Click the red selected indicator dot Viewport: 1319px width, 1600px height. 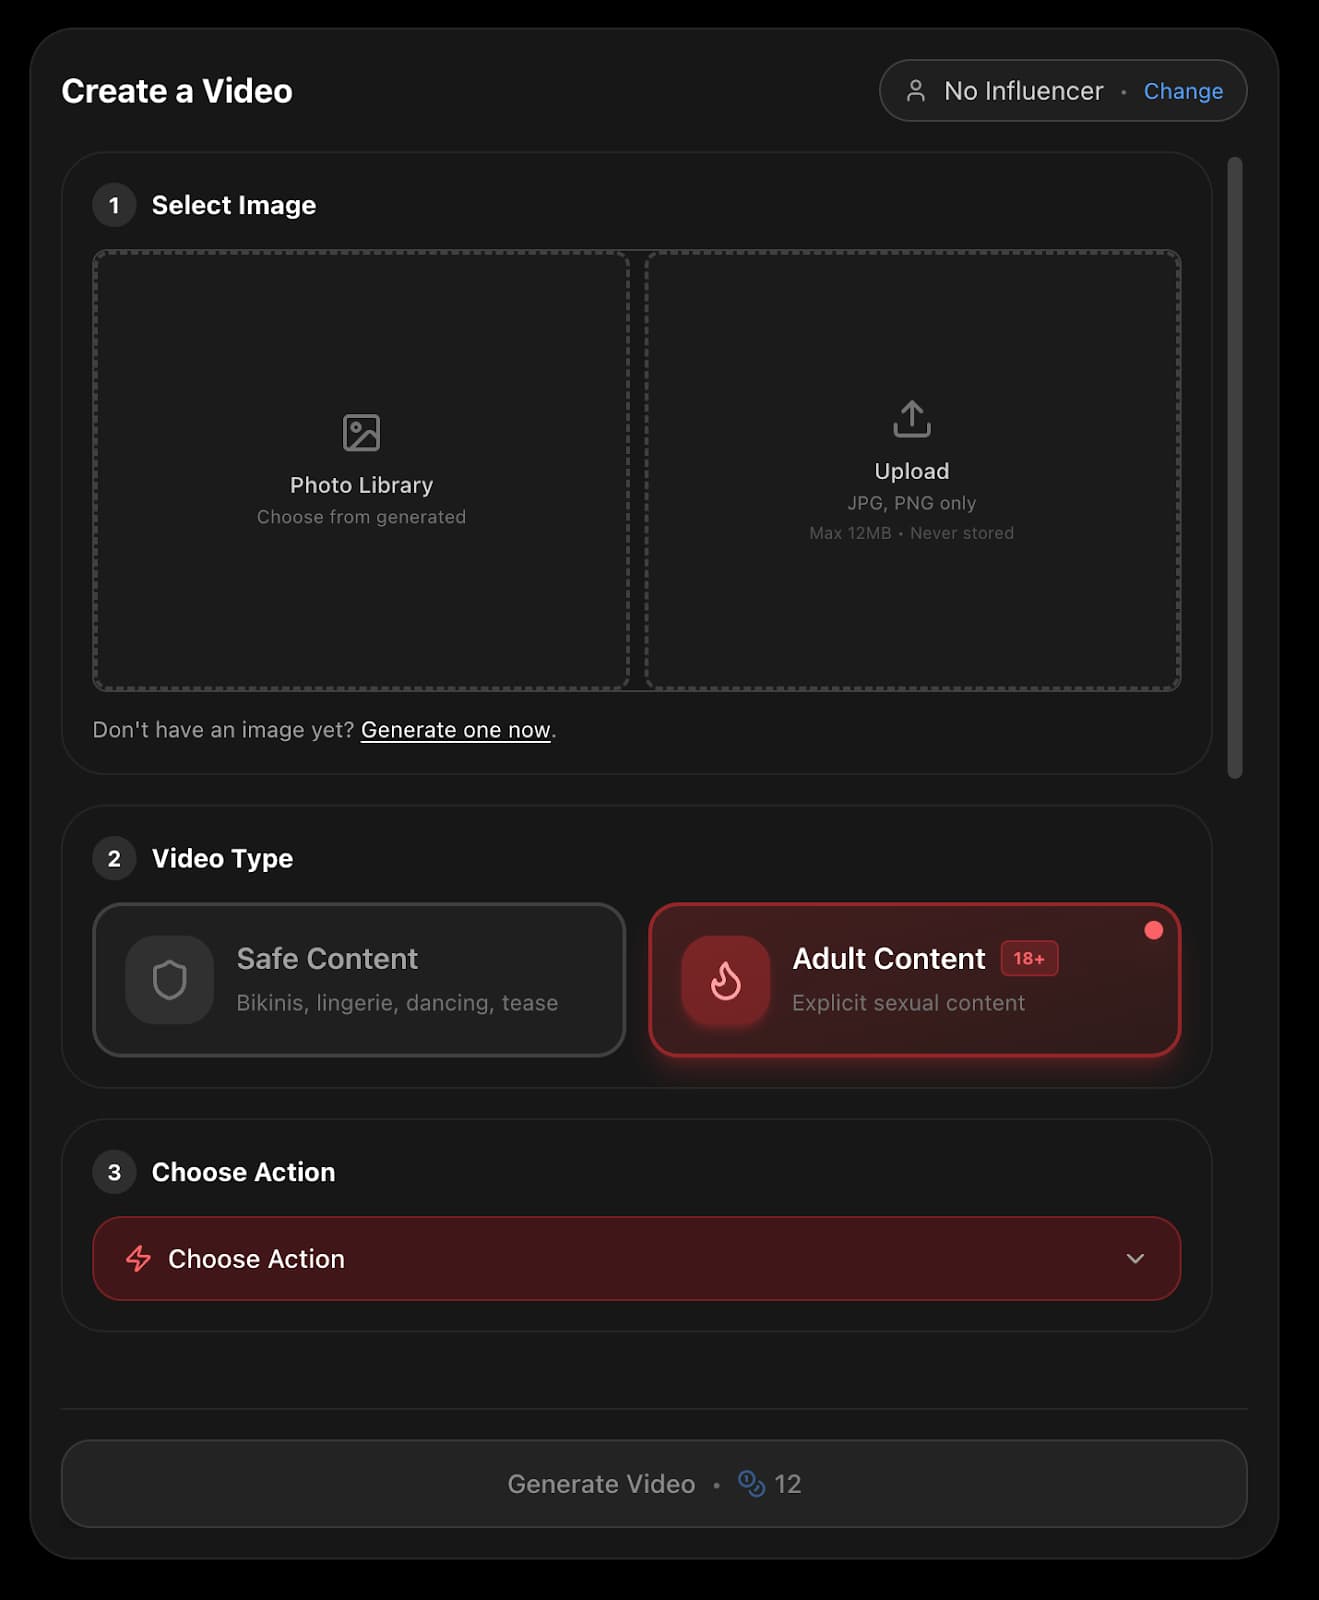click(1153, 930)
